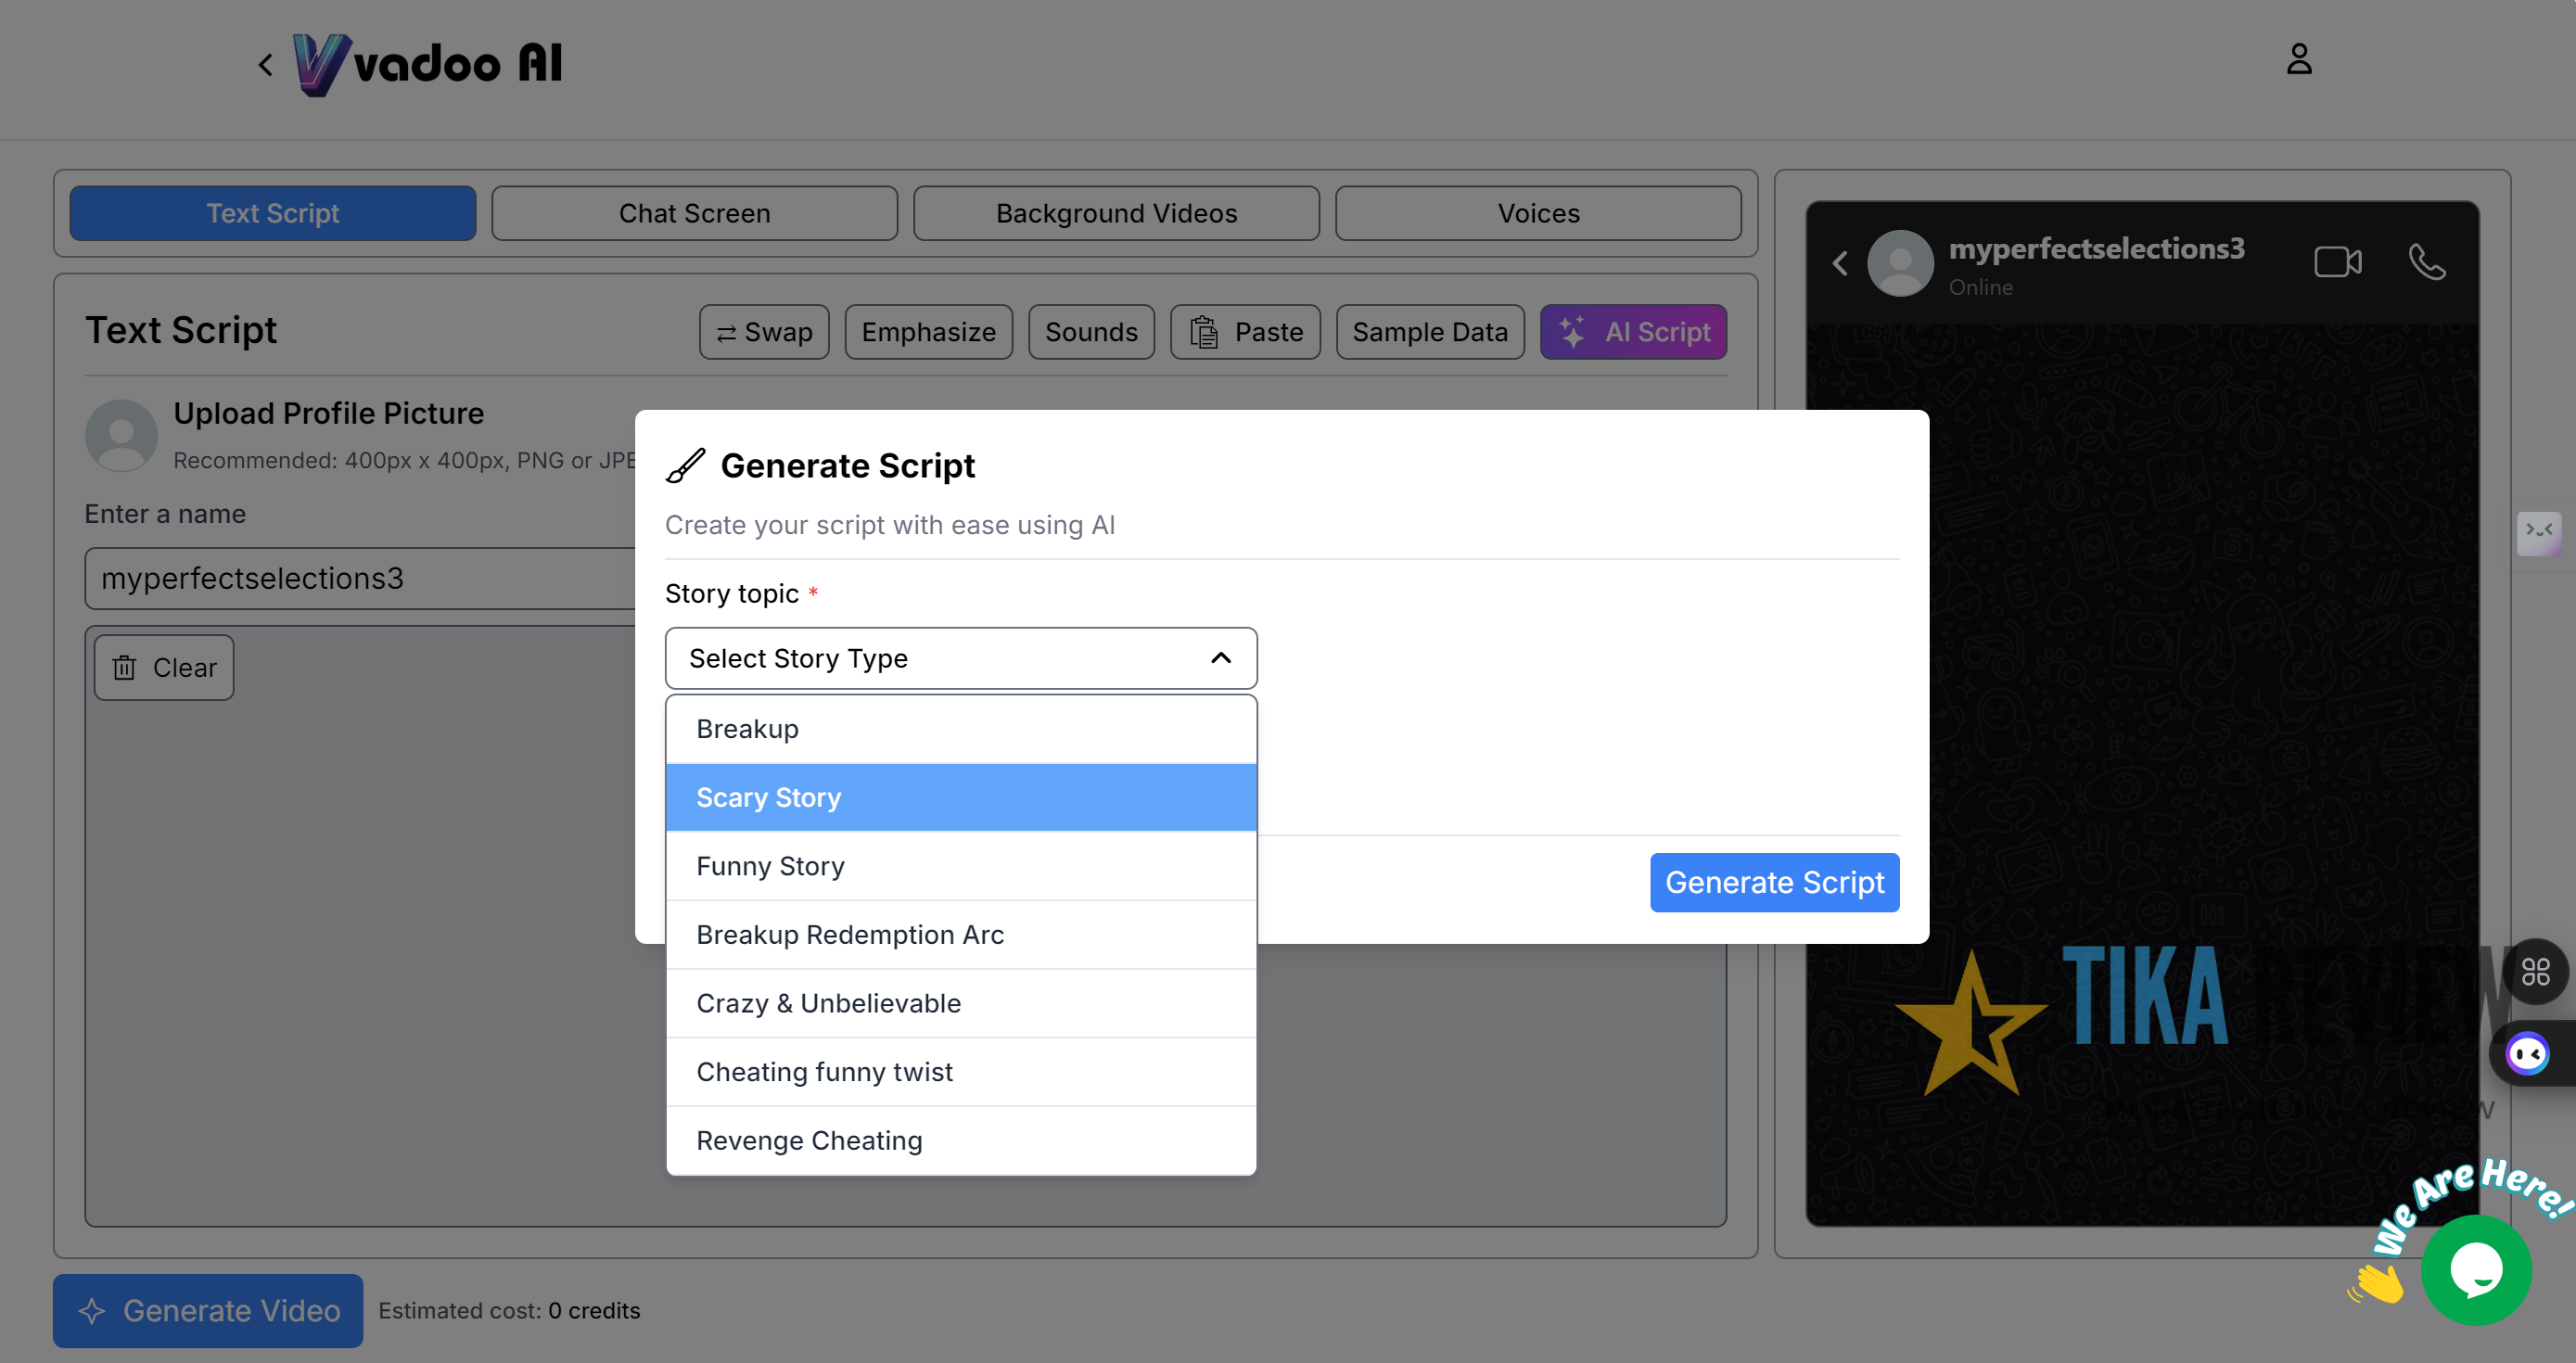Switch to Chat Screen tab

[x=694, y=213]
